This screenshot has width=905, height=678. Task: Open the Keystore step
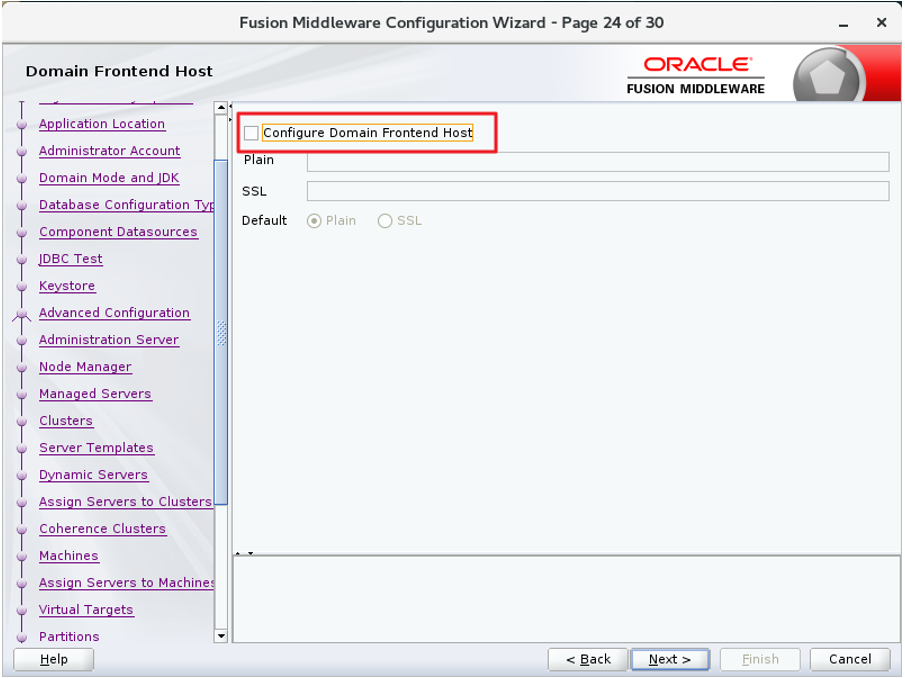(68, 286)
